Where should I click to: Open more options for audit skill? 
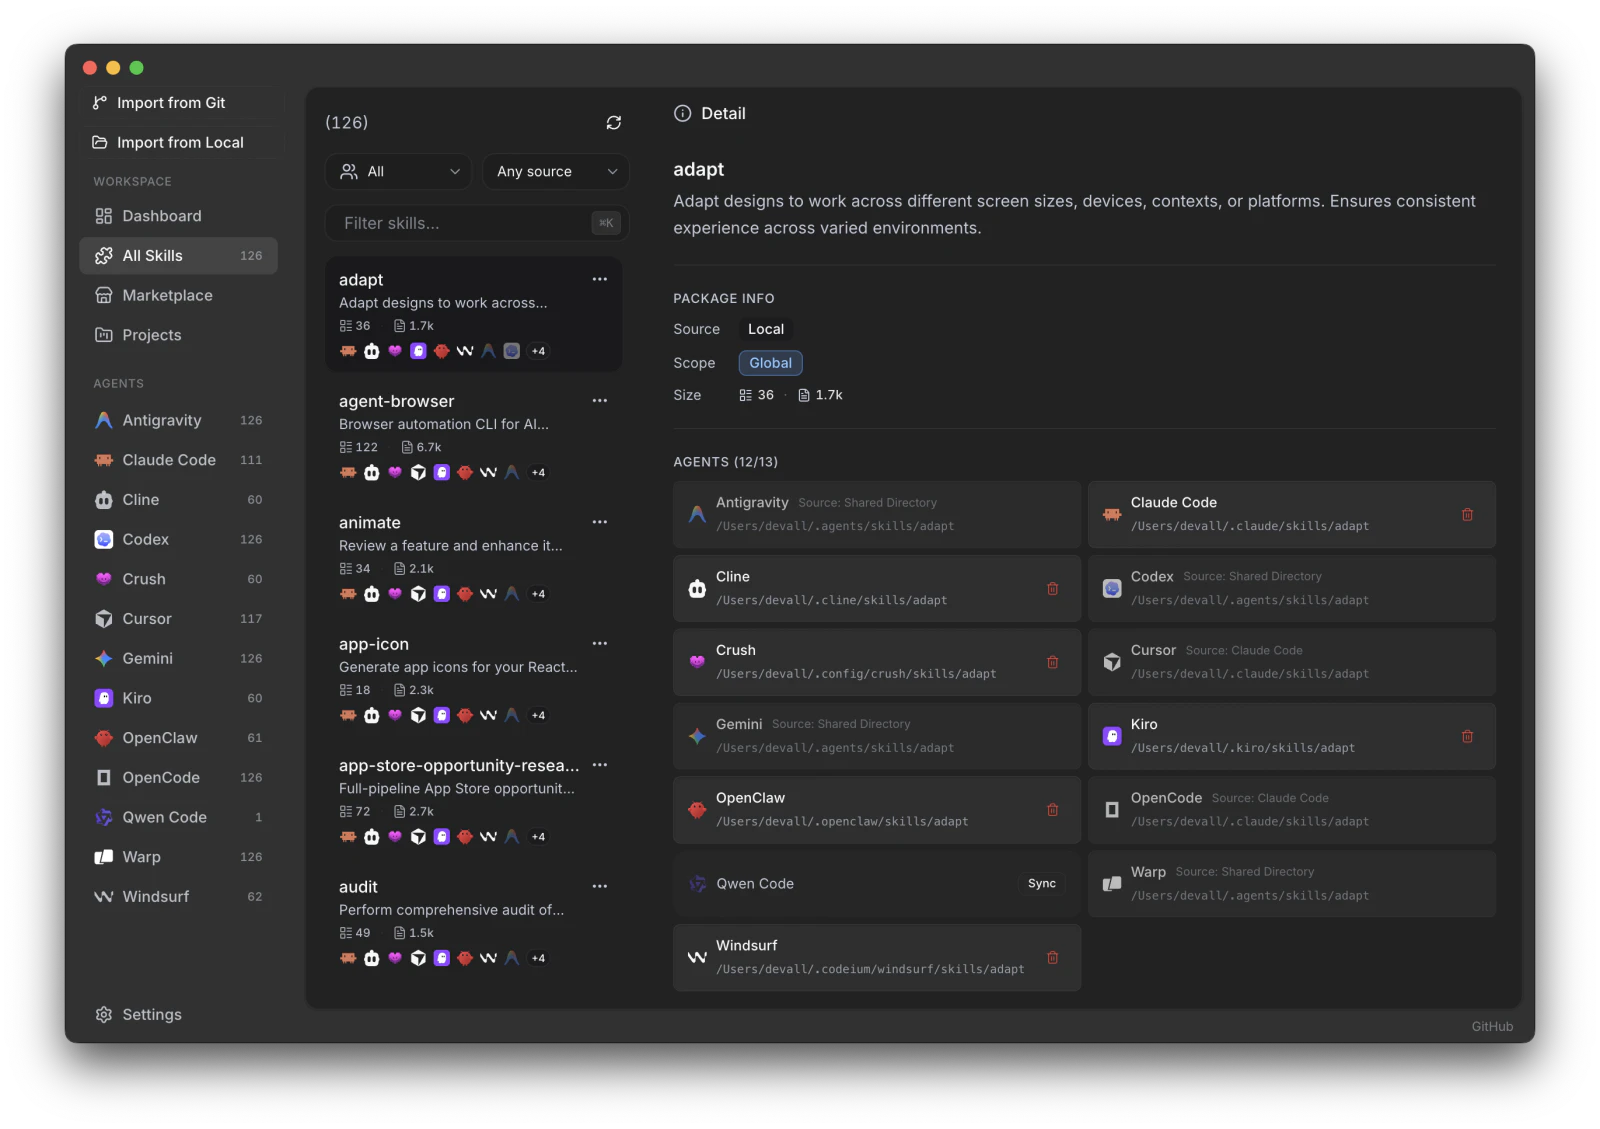click(599, 886)
